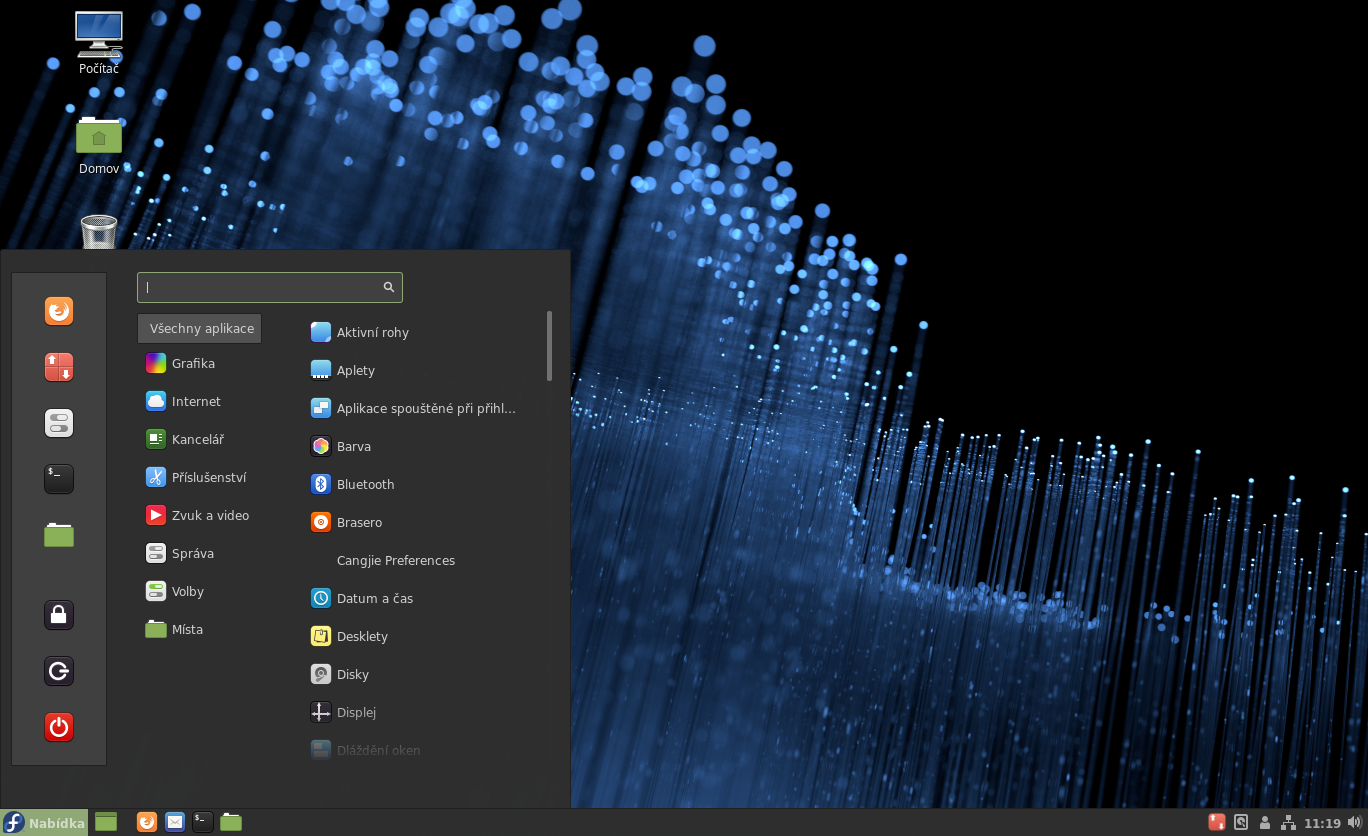The height and width of the screenshot is (836, 1368).
Task: Click the application list scrollbar
Action: [549, 346]
